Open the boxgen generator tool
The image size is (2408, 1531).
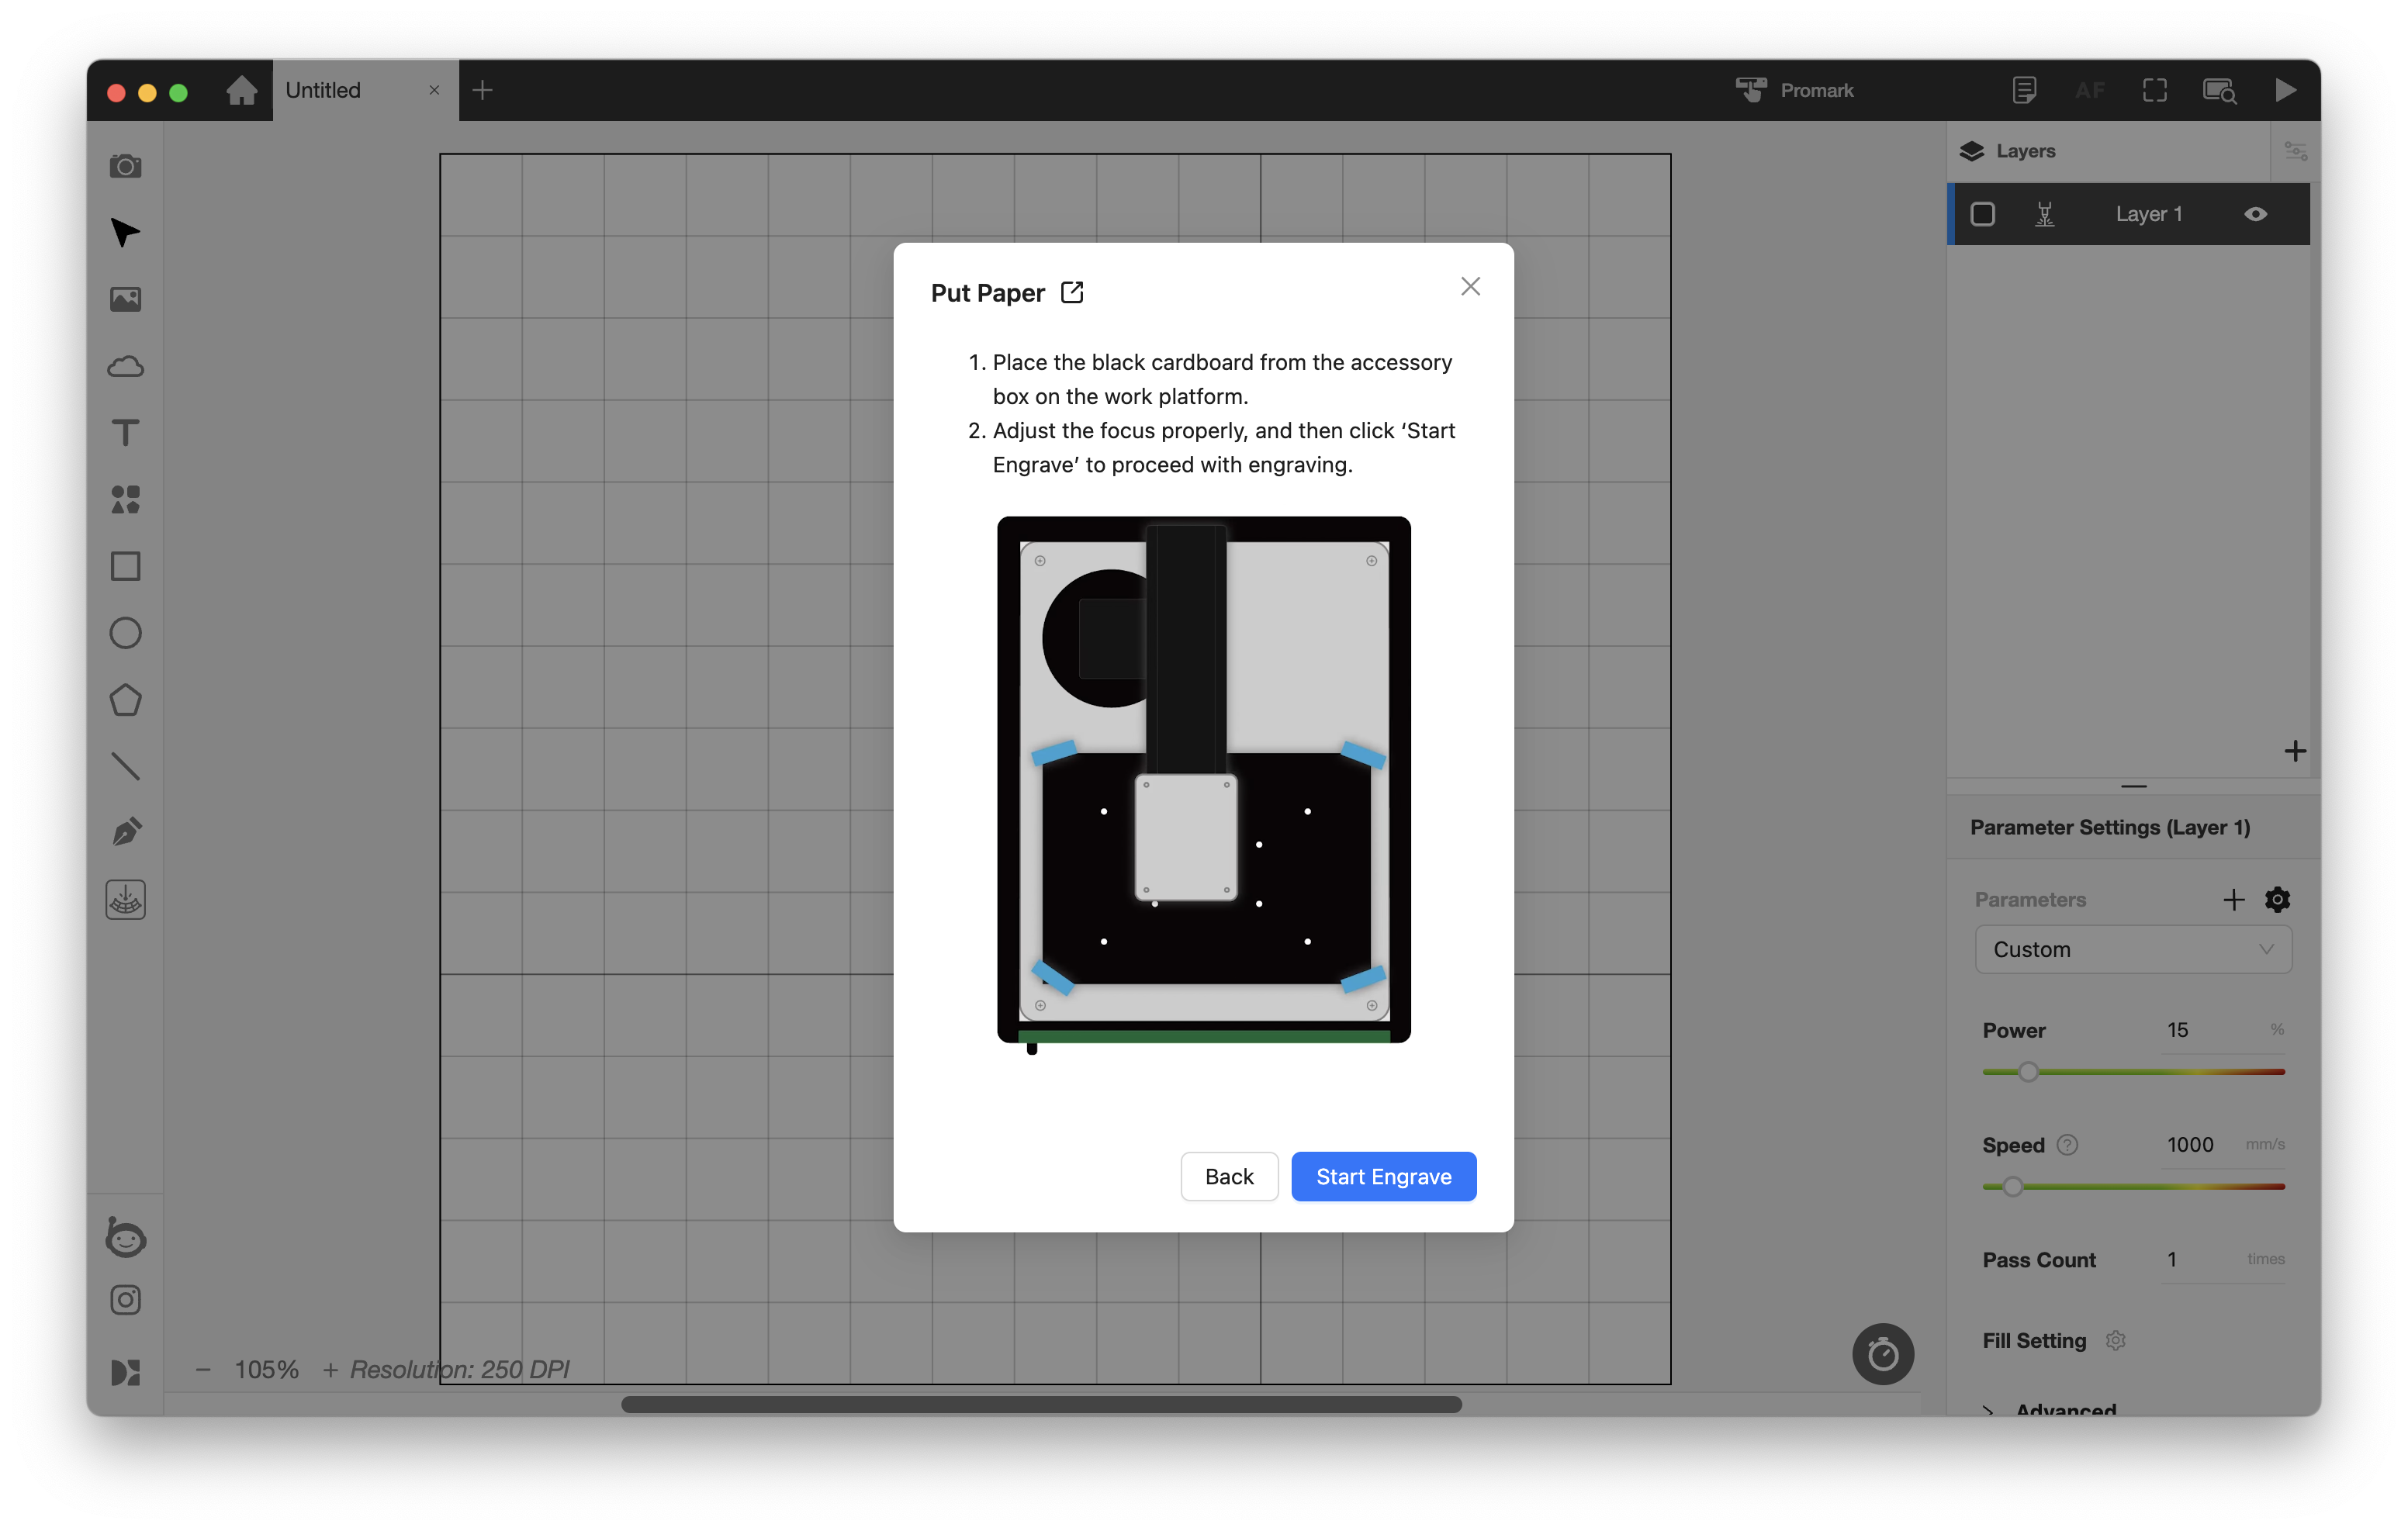(x=125, y=900)
